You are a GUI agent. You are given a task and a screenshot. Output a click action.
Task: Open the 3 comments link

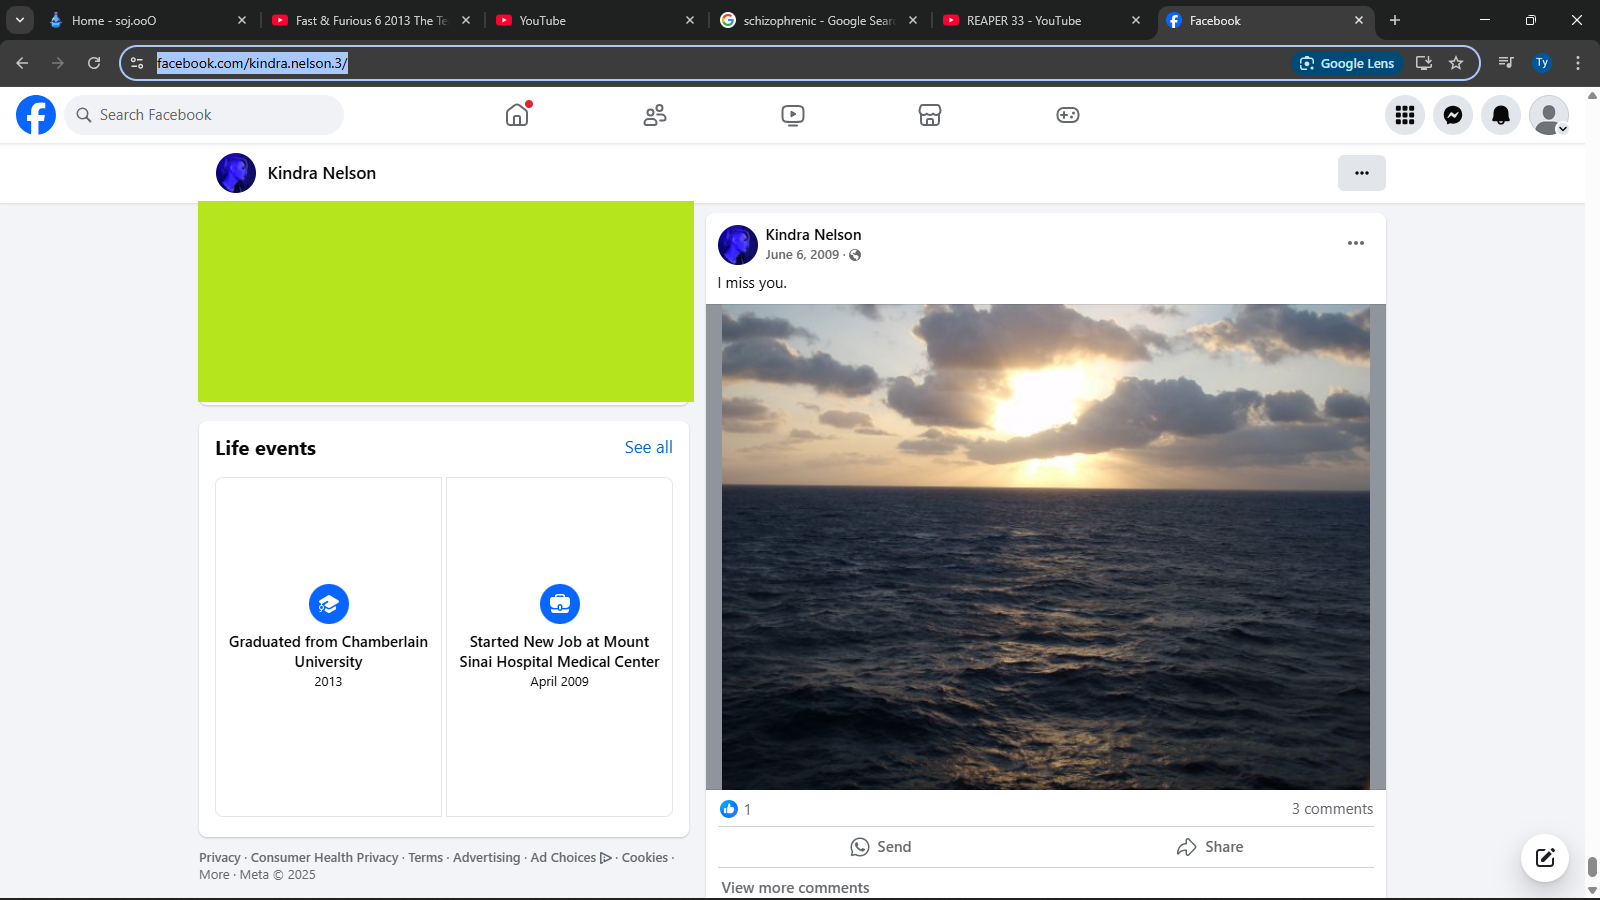tap(1332, 809)
